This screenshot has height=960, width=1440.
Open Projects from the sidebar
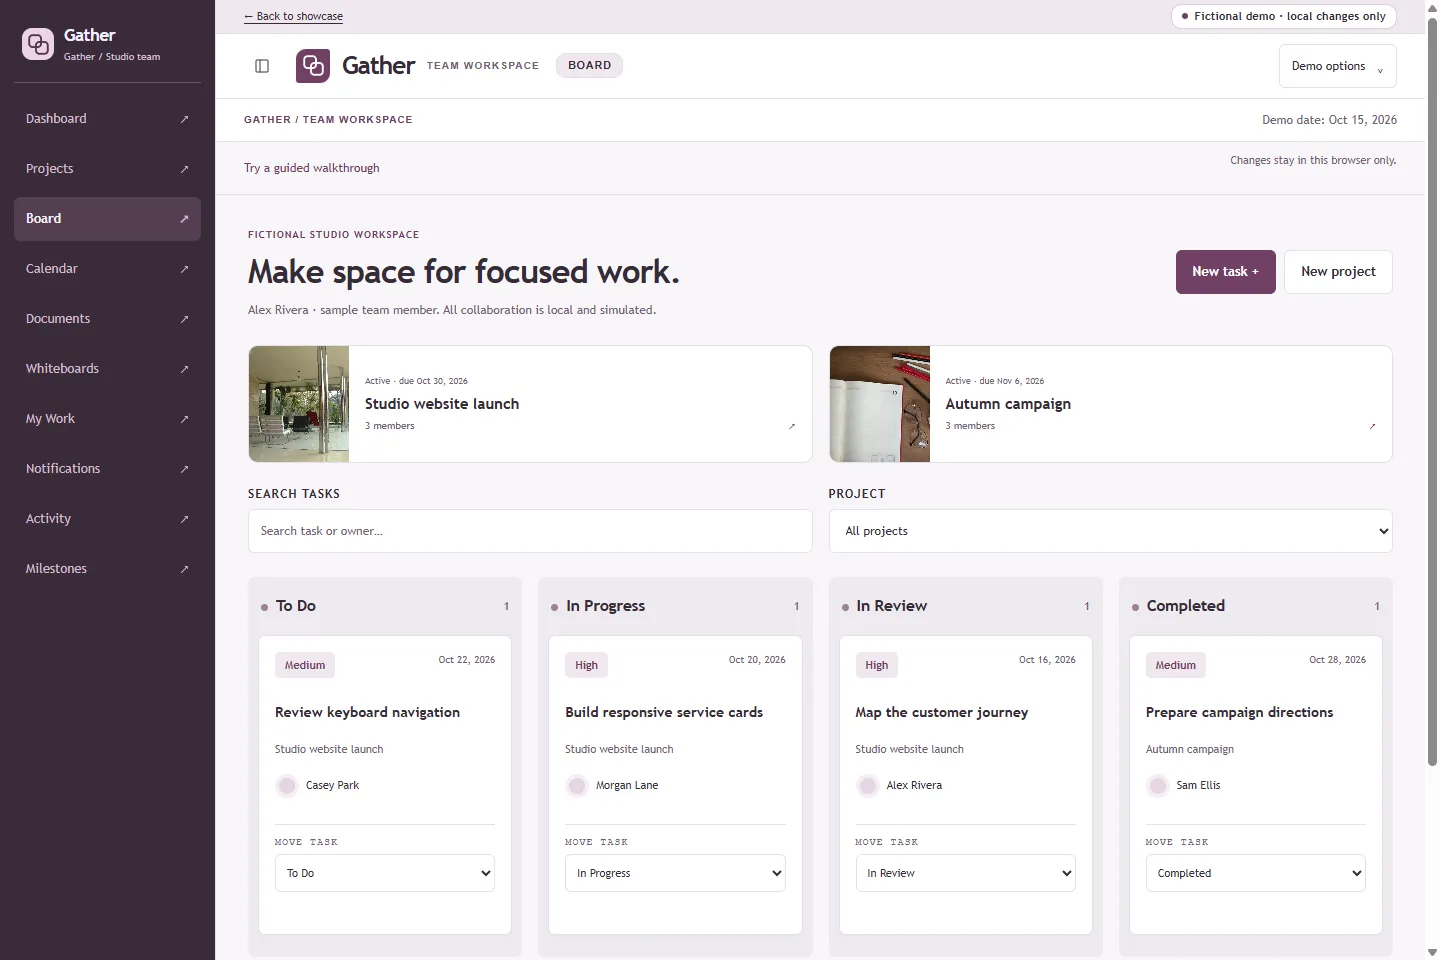[107, 169]
